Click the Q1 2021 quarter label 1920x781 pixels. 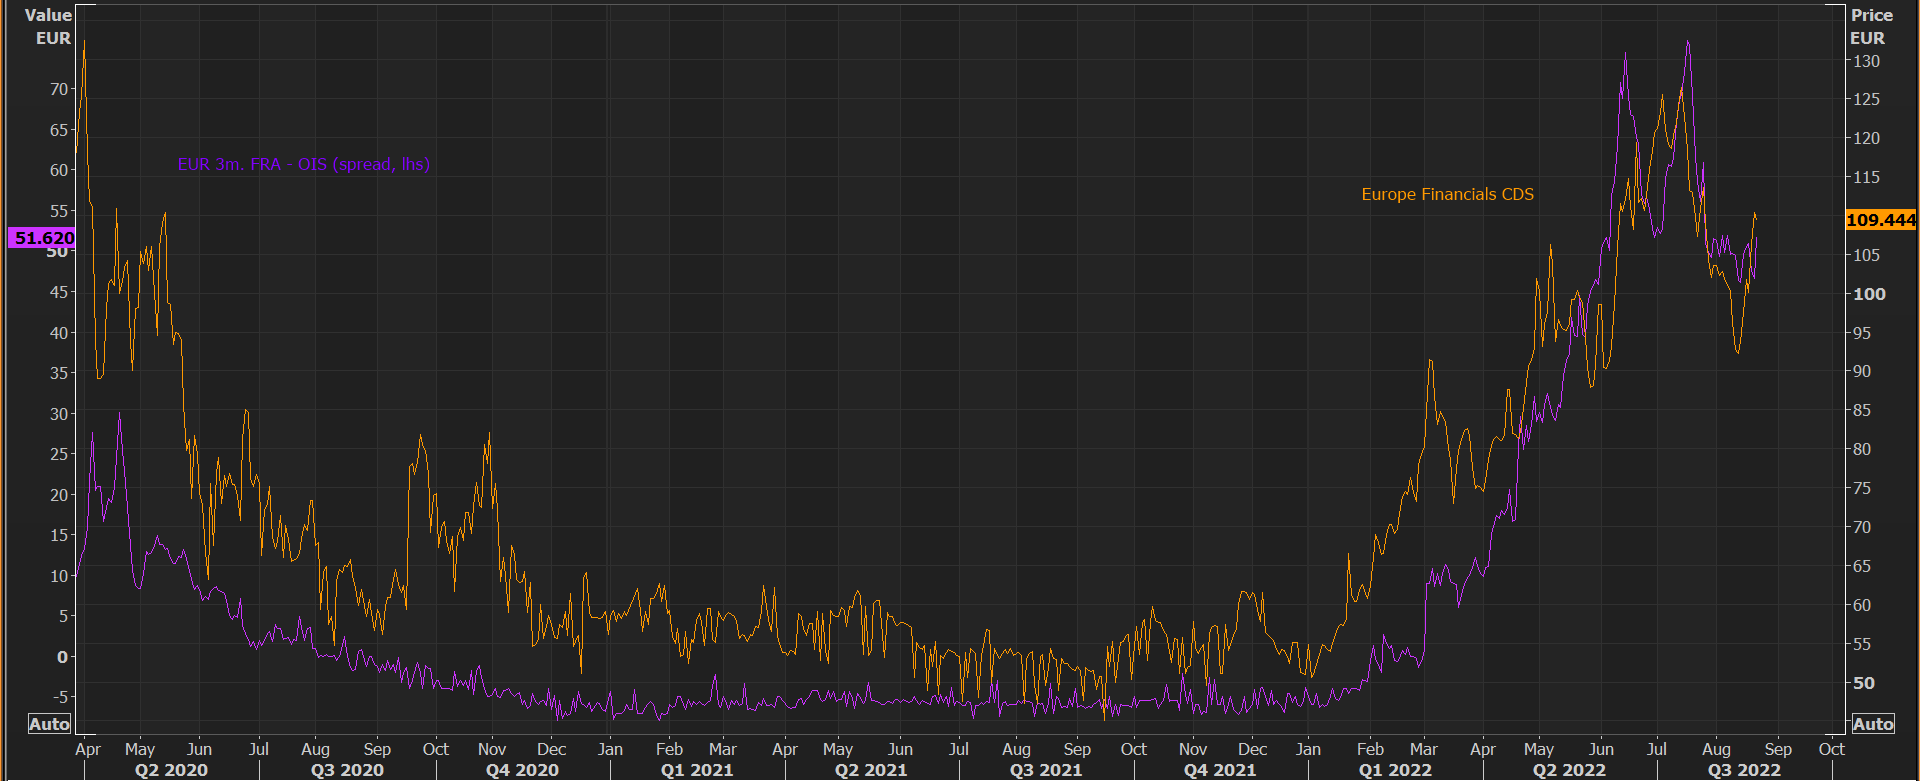697,770
